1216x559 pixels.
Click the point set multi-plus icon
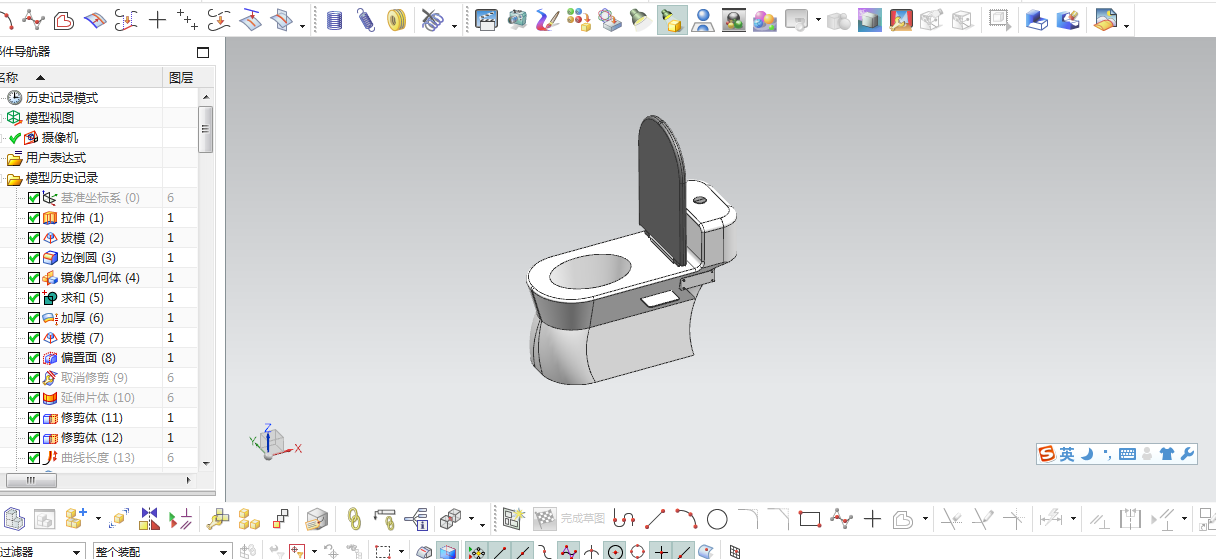[x=187, y=19]
